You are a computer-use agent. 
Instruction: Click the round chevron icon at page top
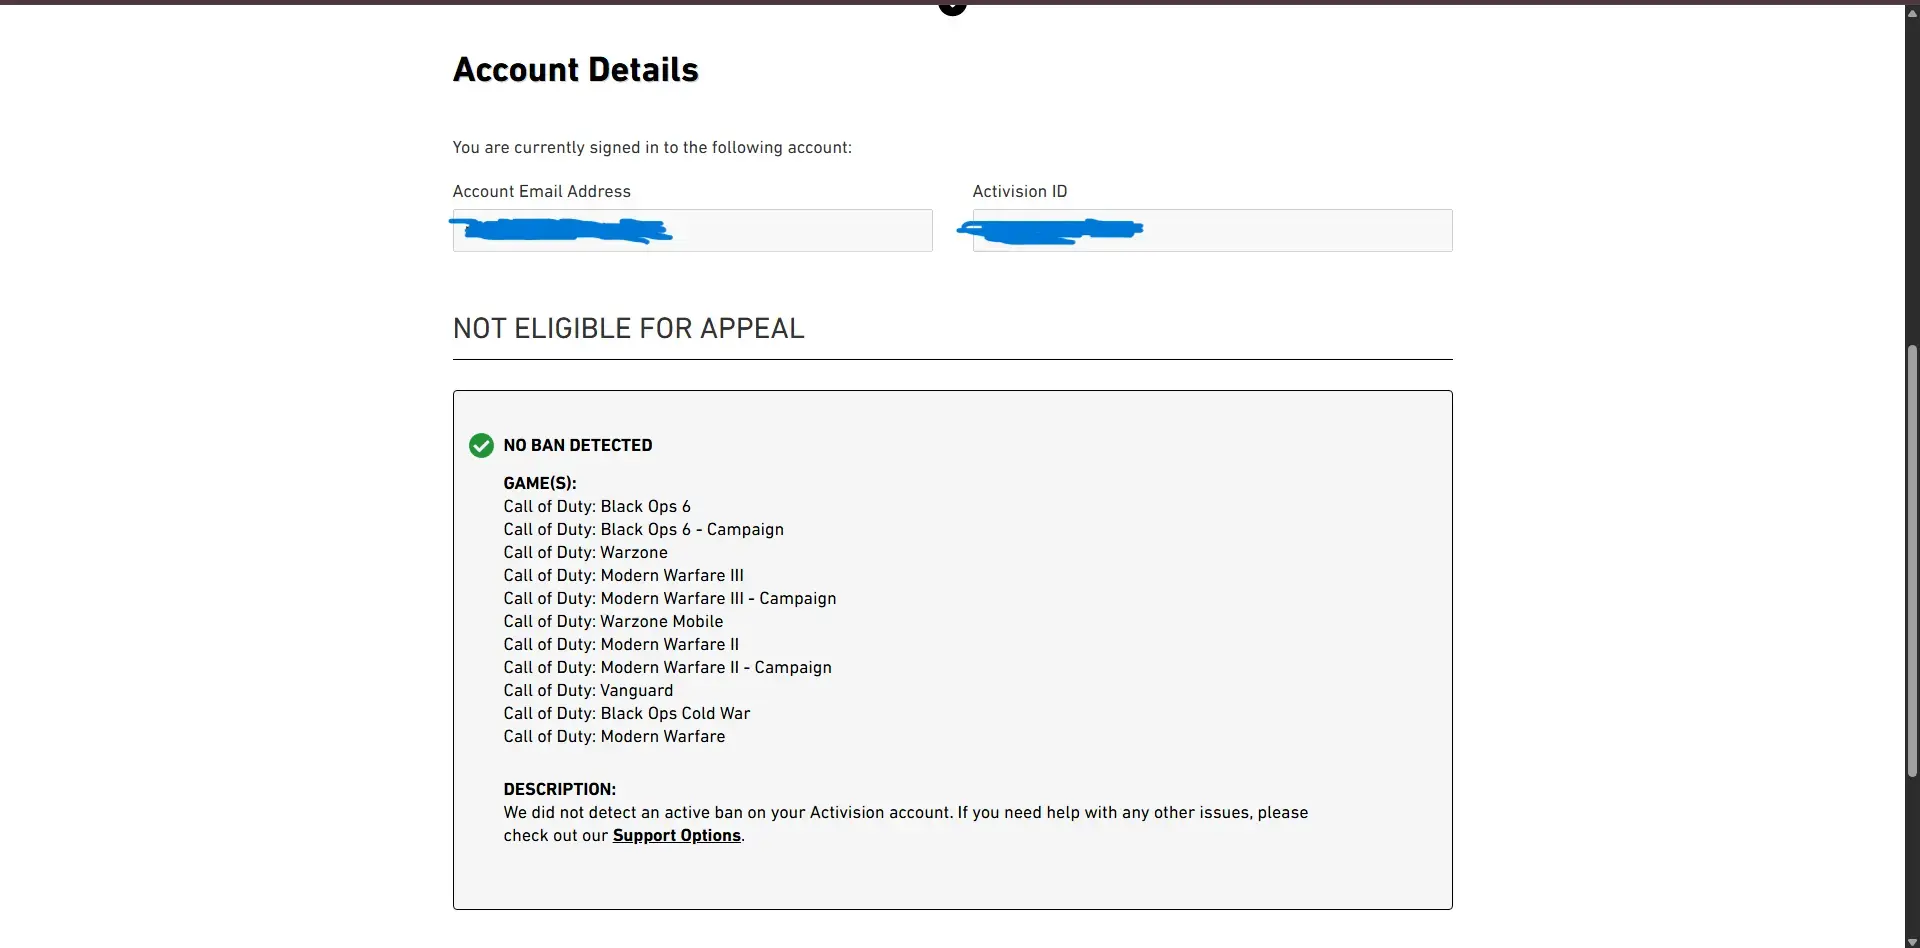952,7
